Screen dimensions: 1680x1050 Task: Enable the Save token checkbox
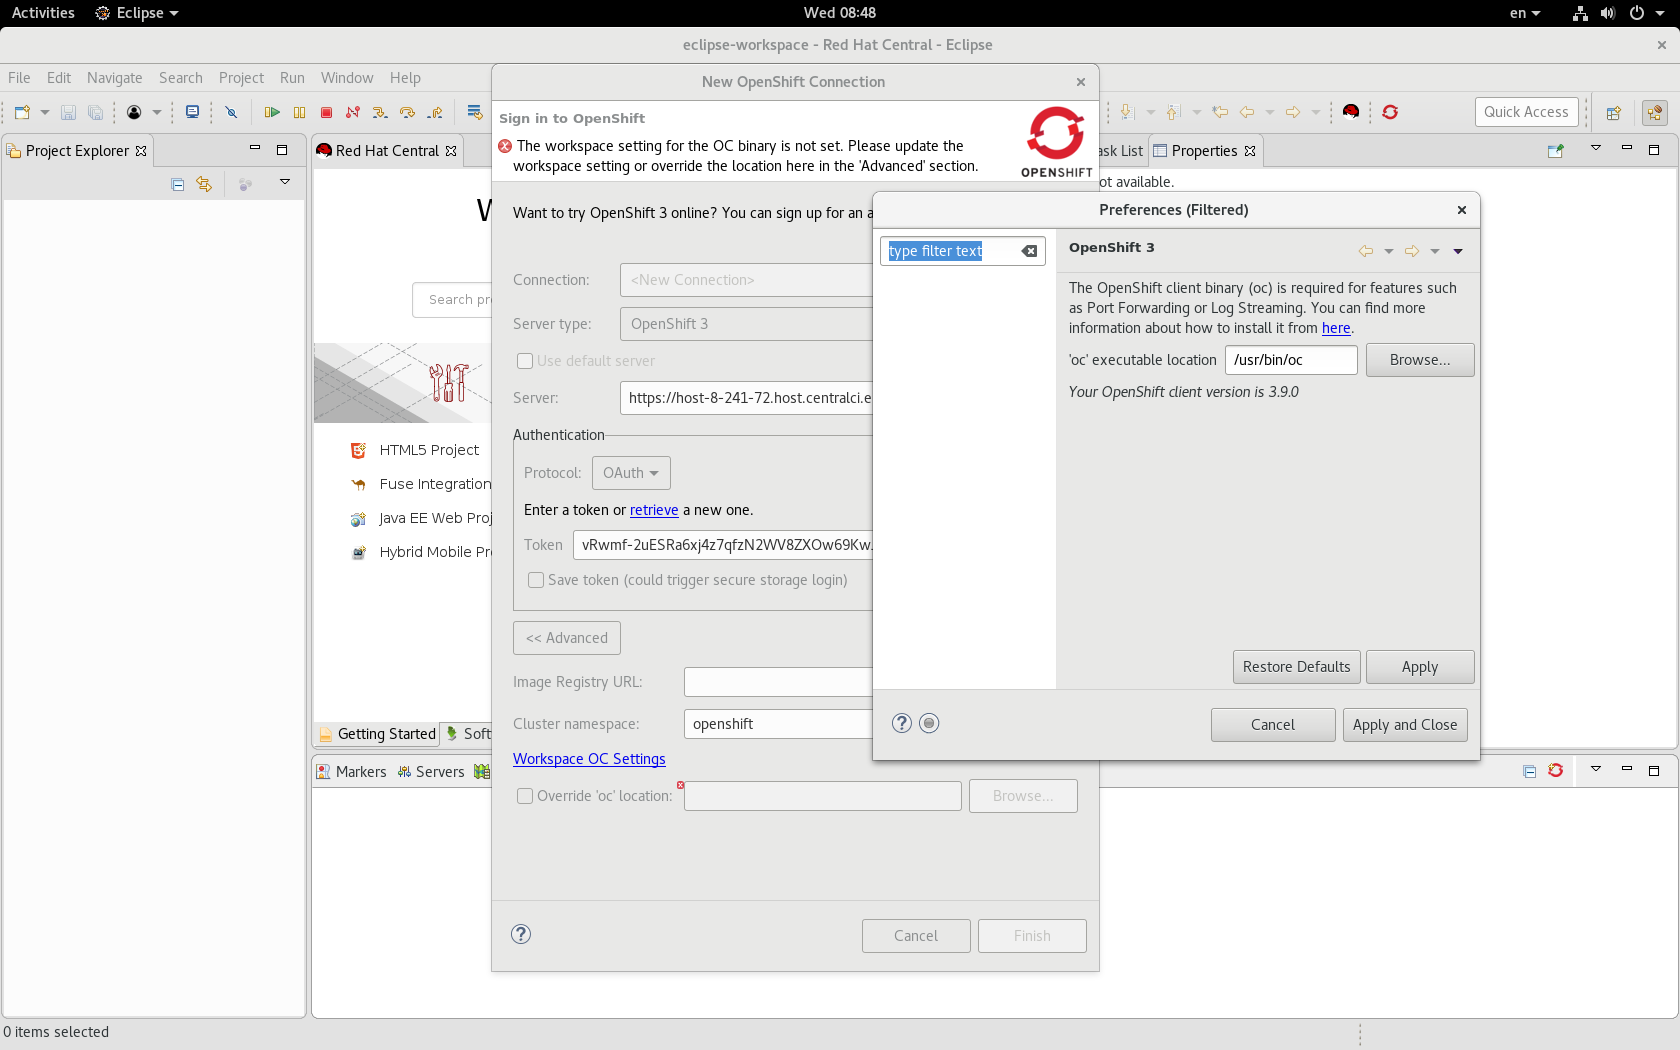tap(536, 580)
